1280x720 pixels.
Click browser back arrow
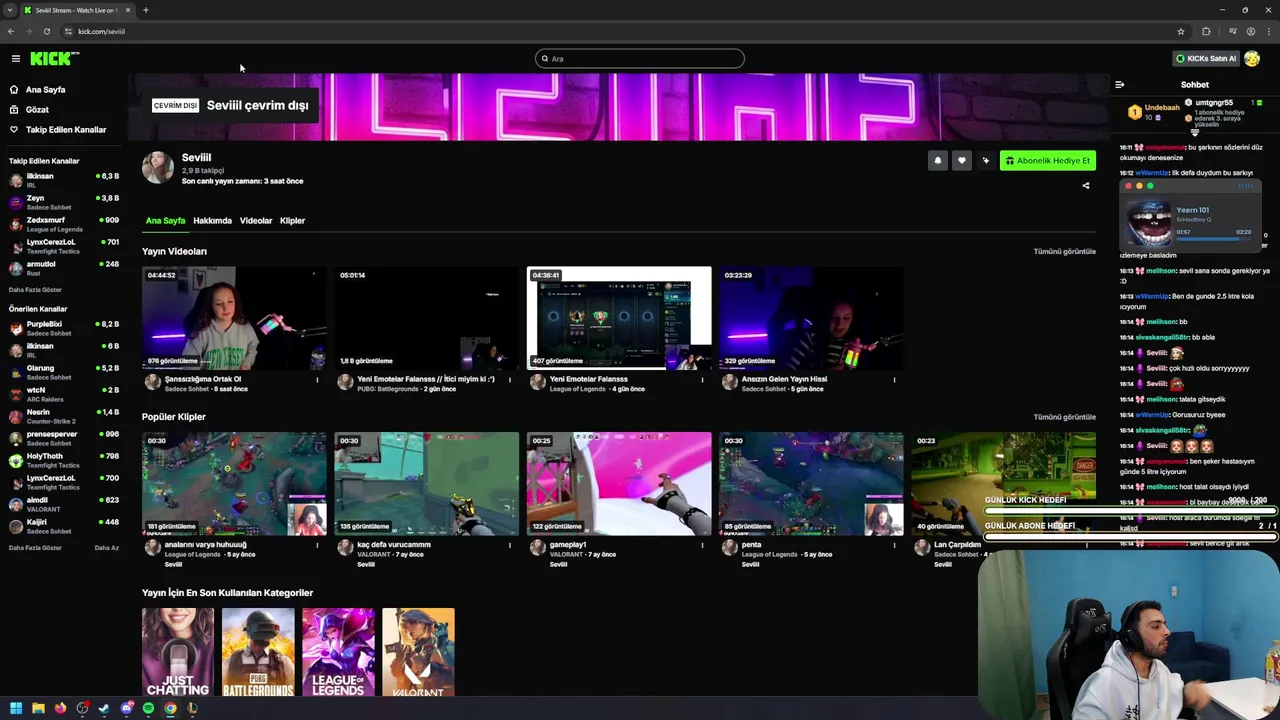pos(11,32)
